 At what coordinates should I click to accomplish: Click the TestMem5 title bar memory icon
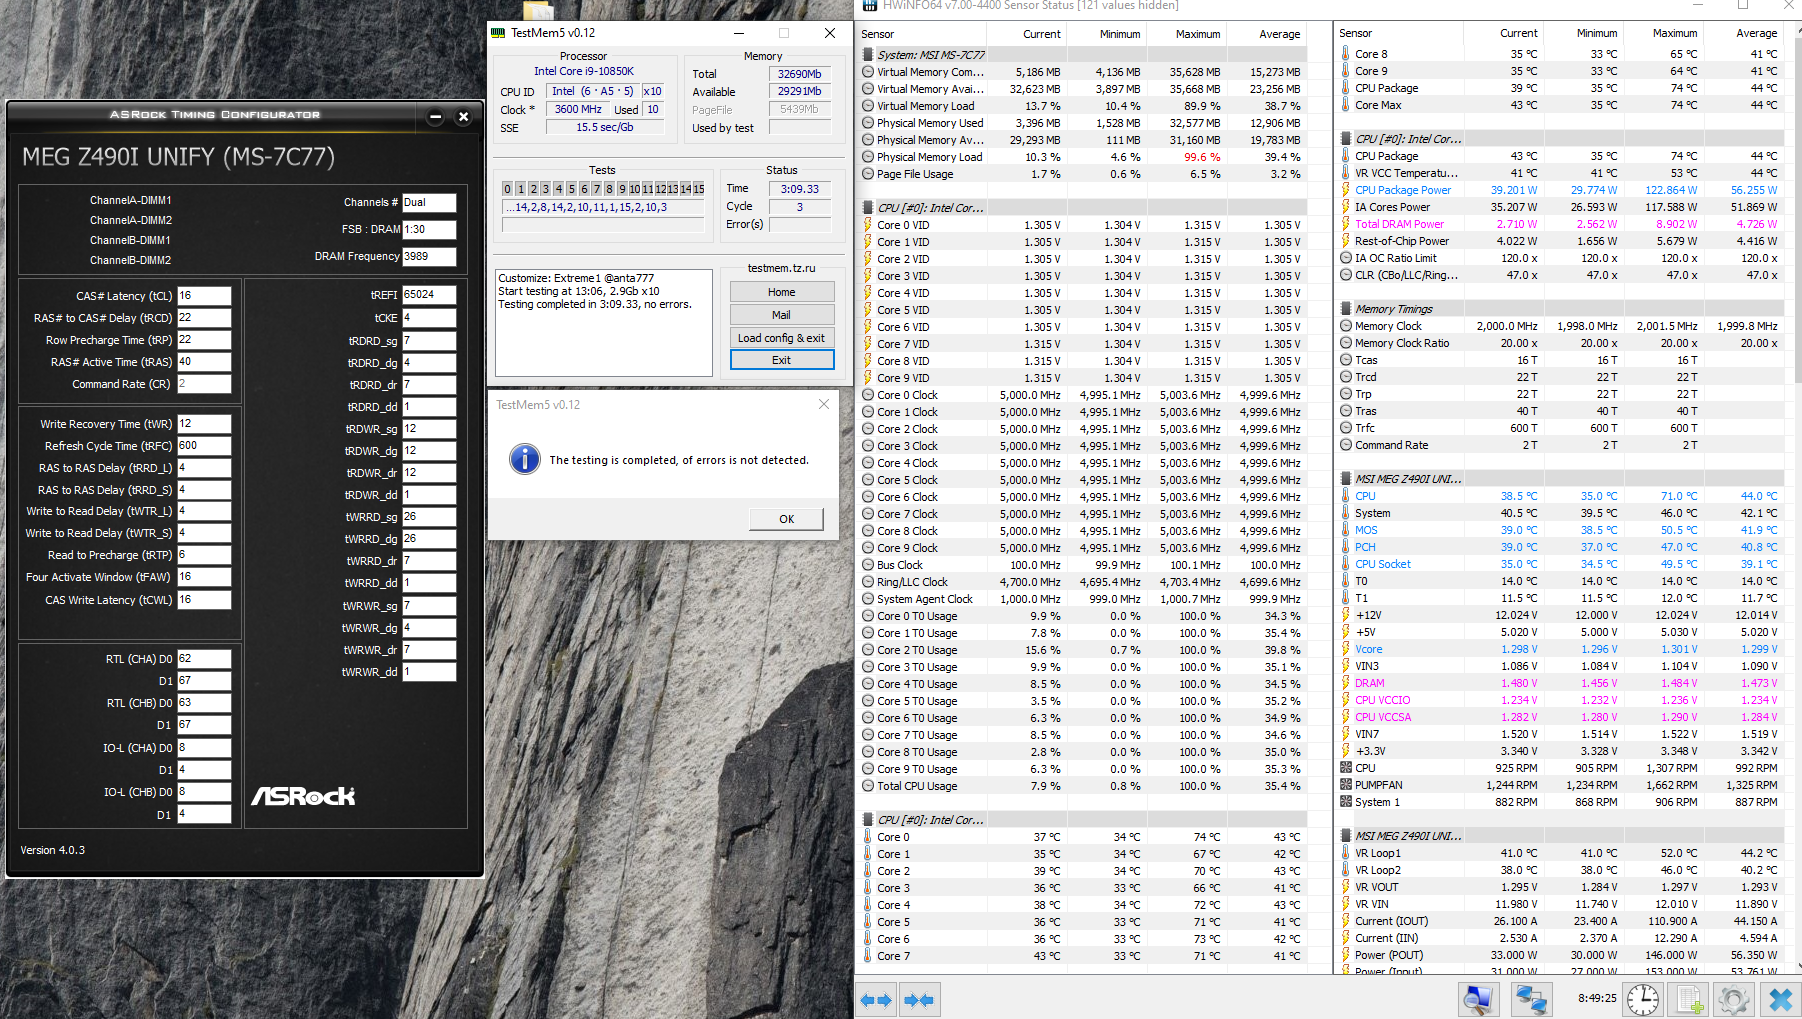[x=499, y=33]
